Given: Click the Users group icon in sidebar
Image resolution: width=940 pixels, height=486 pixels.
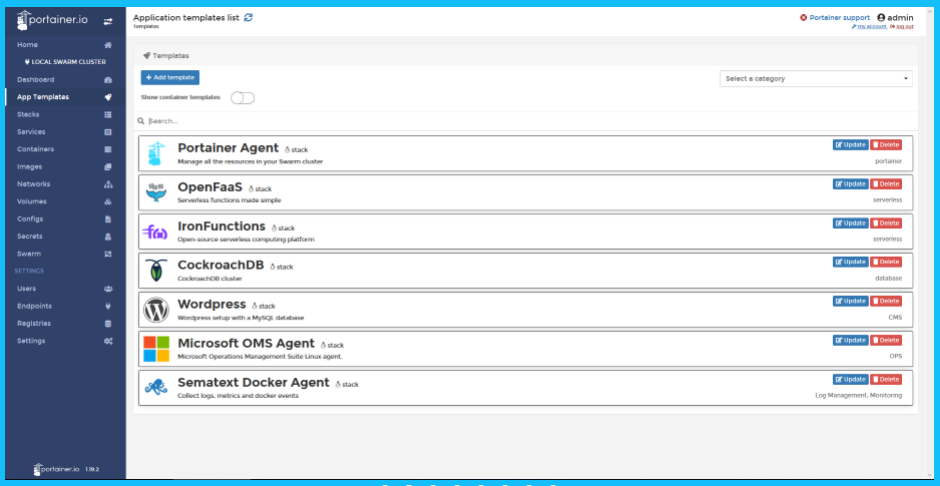Looking at the screenshot, I should [108, 288].
